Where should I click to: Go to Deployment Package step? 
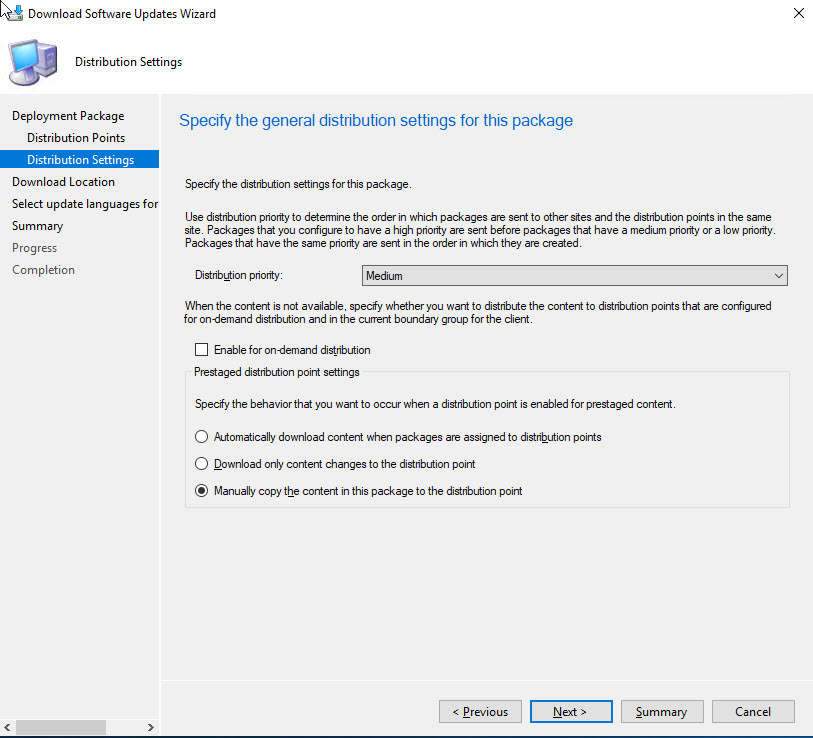[x=68, y=116]
